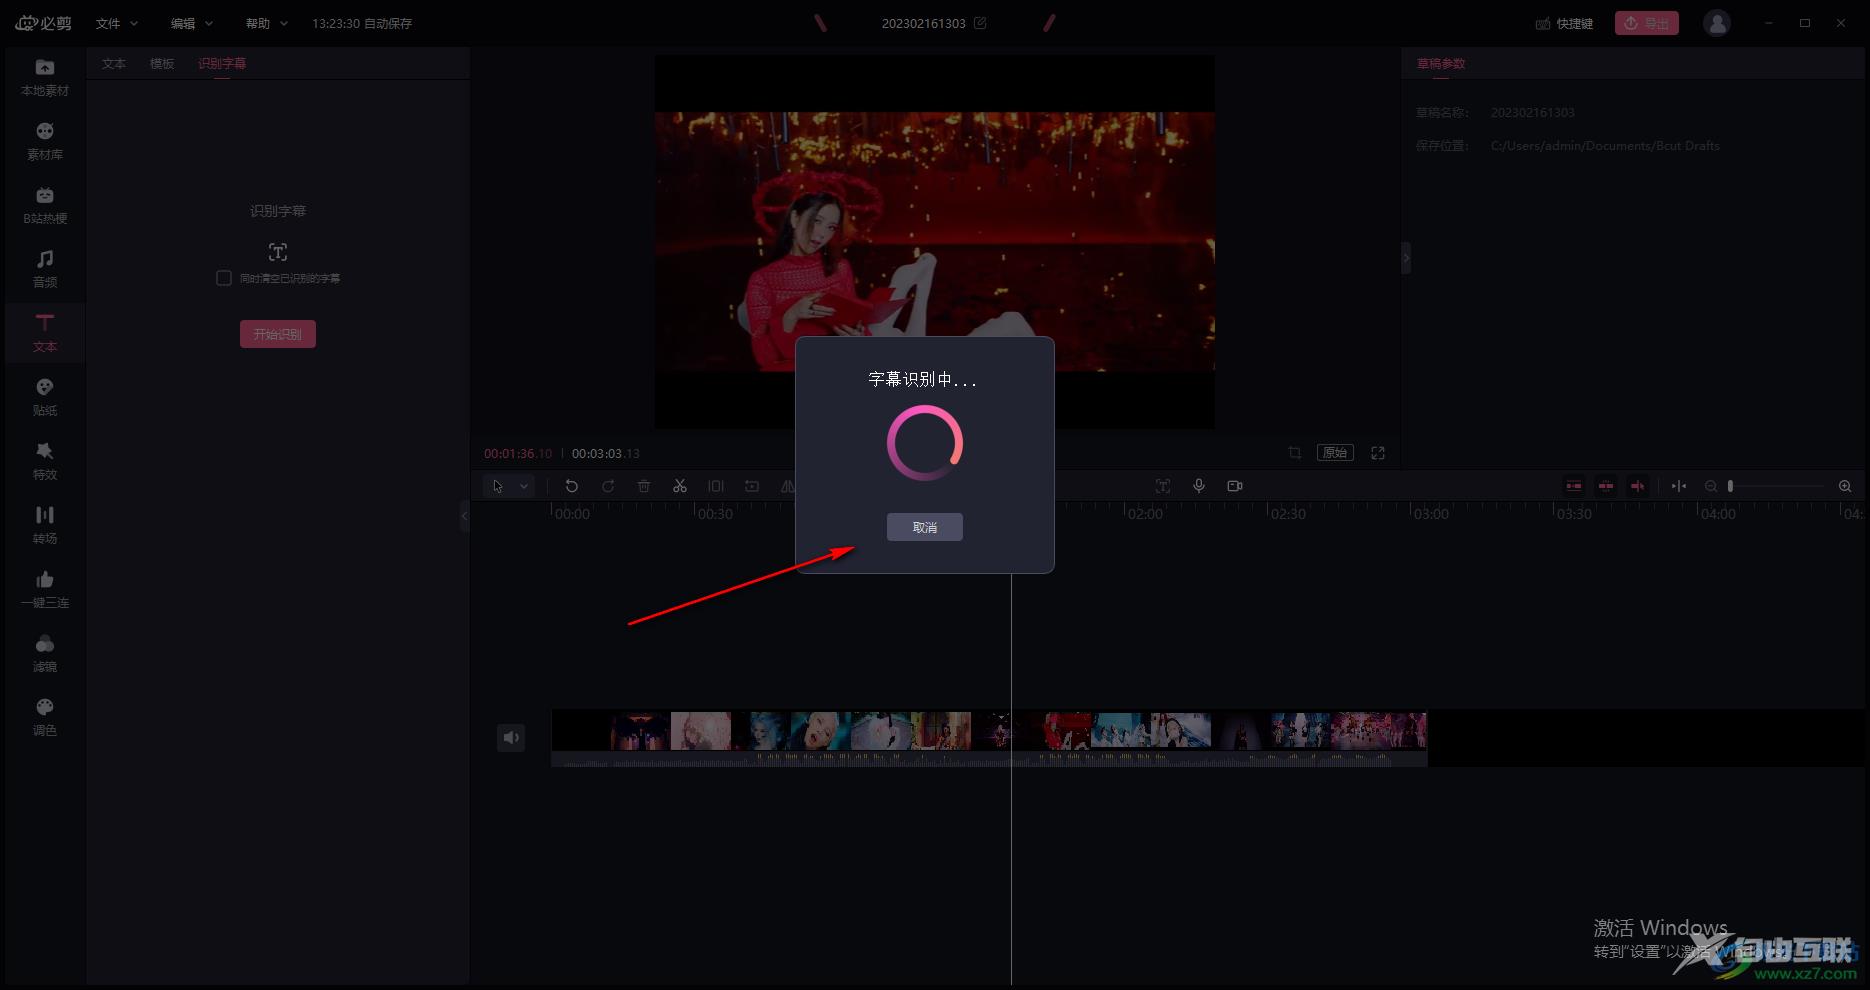
Task: Click 03:30 mark on timeline ruler
Action: (1574, 514)
